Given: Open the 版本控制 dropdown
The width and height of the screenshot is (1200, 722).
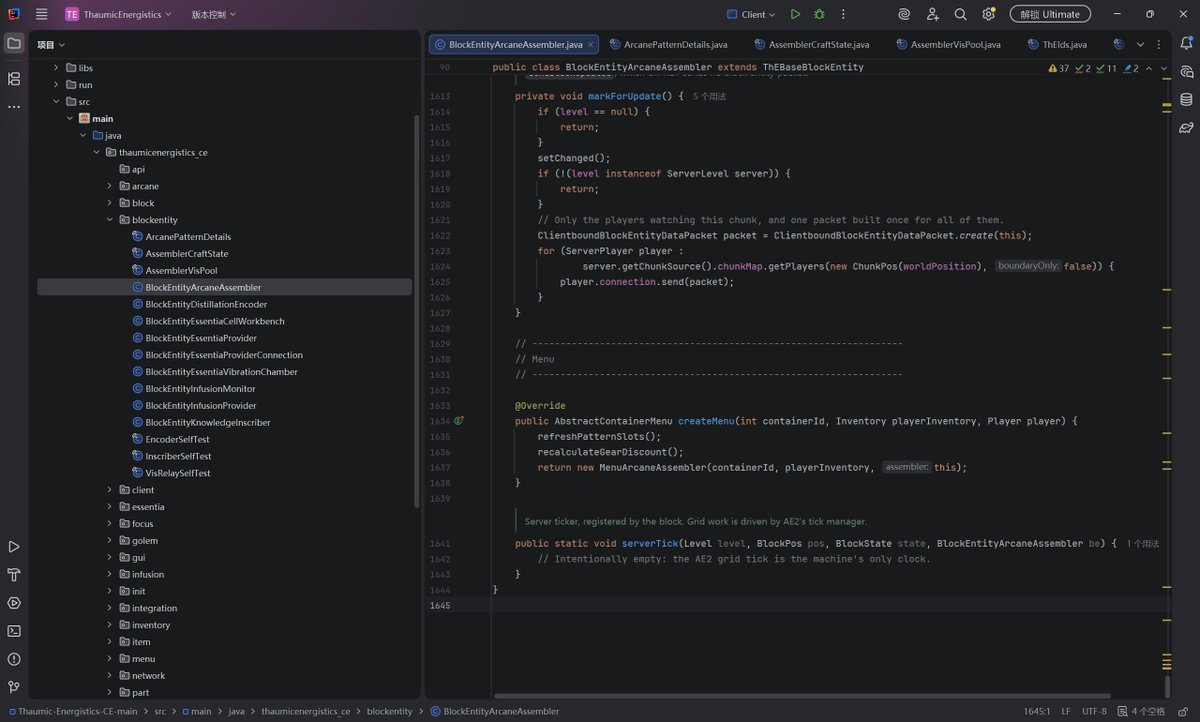Looking at the screenshot, I should [x=214, y=14].
